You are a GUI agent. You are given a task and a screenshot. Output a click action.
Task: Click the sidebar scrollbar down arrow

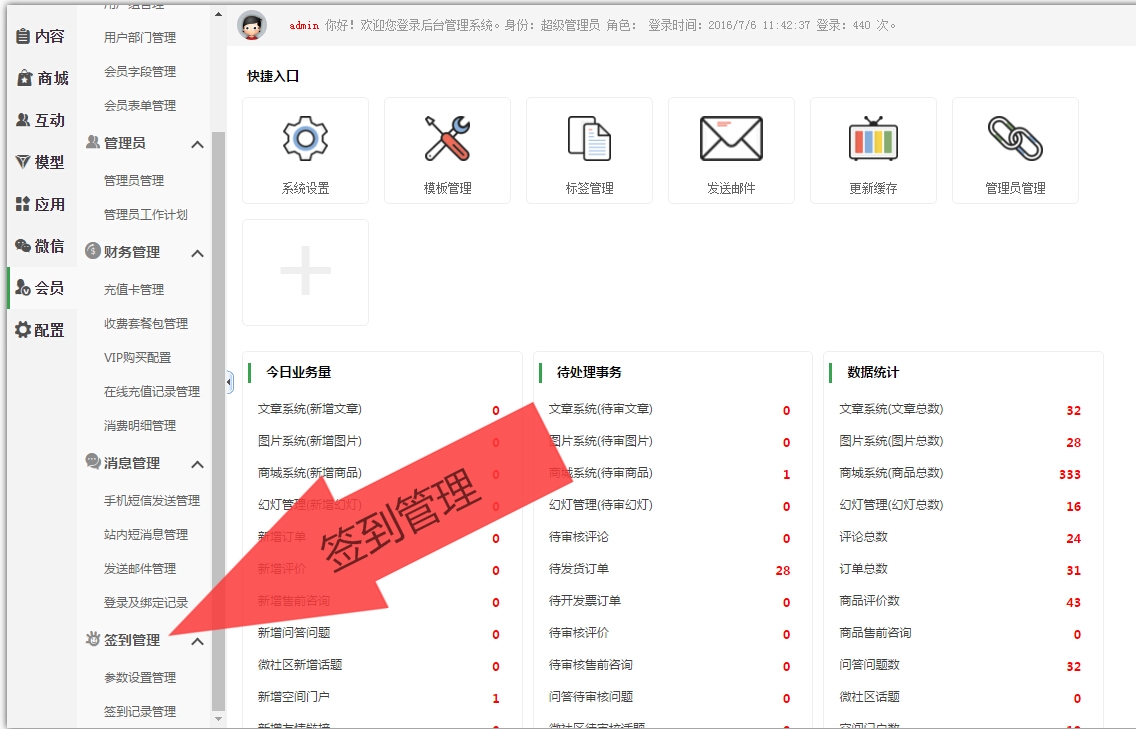pyautogui.click(x=219, y=719)
